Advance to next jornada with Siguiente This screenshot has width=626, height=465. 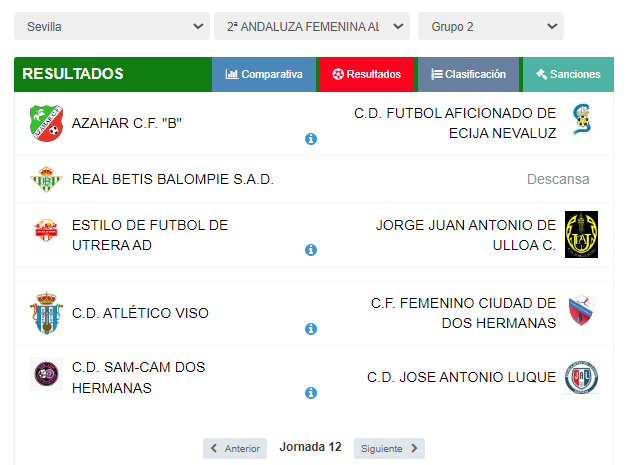point(389,448)
